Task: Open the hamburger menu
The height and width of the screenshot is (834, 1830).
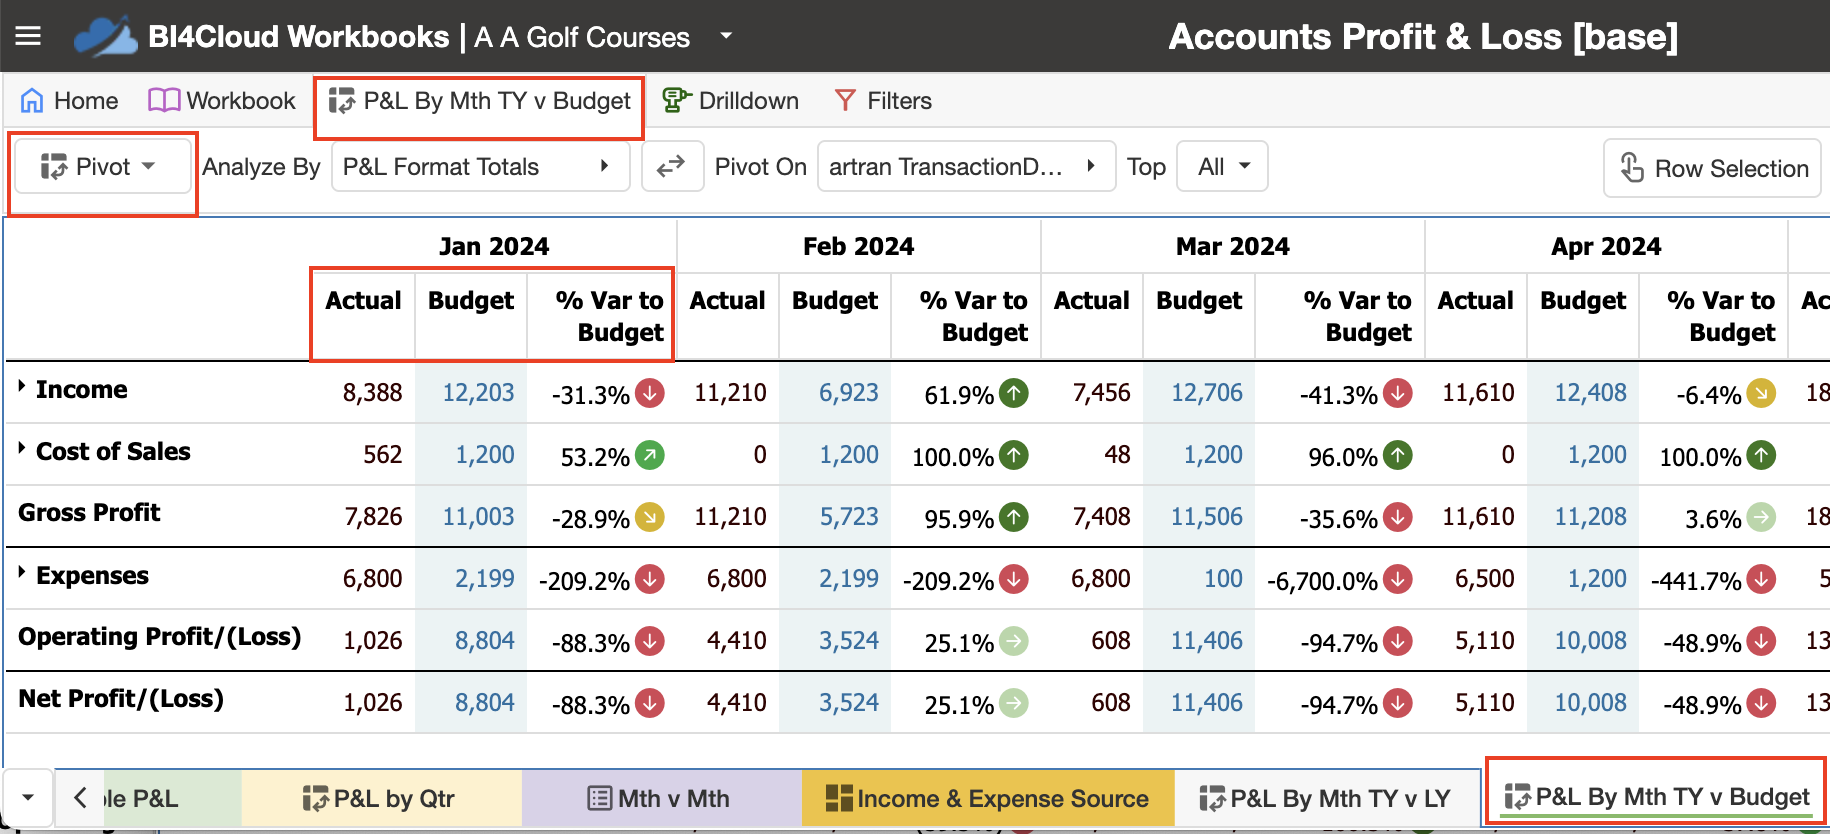Action: click(28, 36)
